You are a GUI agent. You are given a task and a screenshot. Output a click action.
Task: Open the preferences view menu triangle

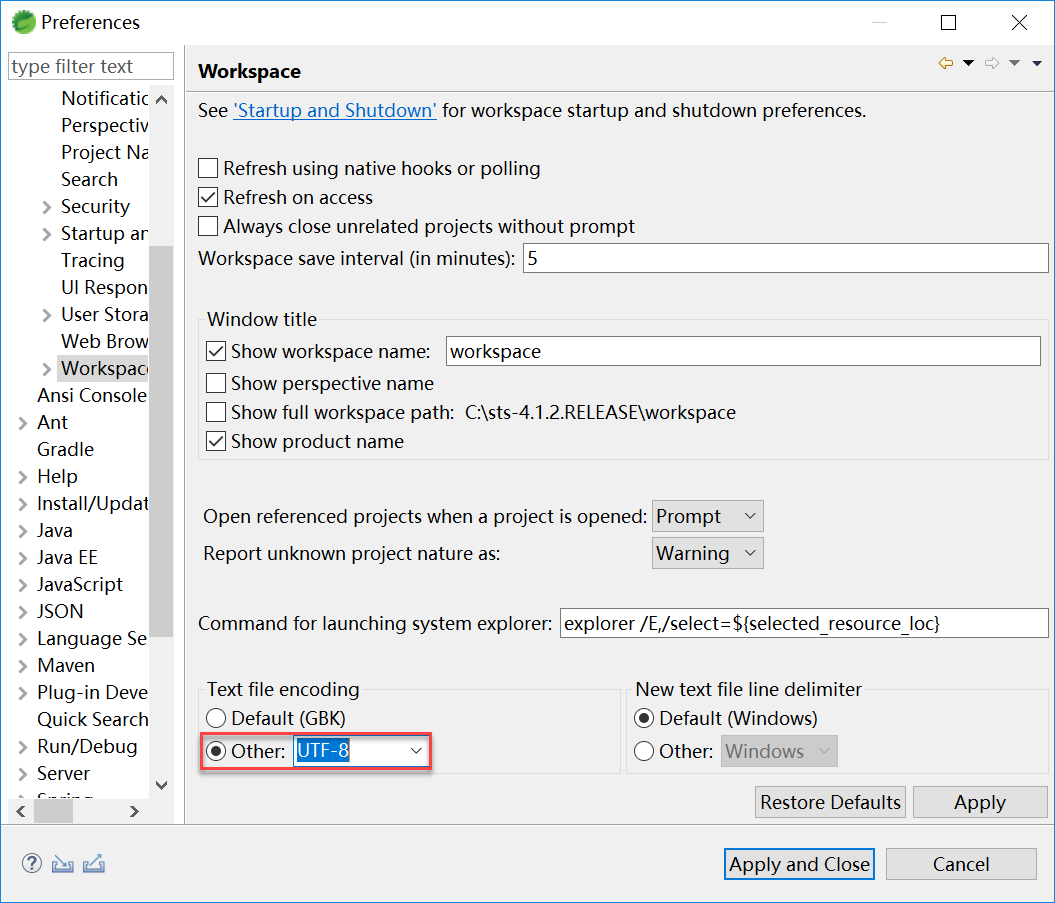1036,64
